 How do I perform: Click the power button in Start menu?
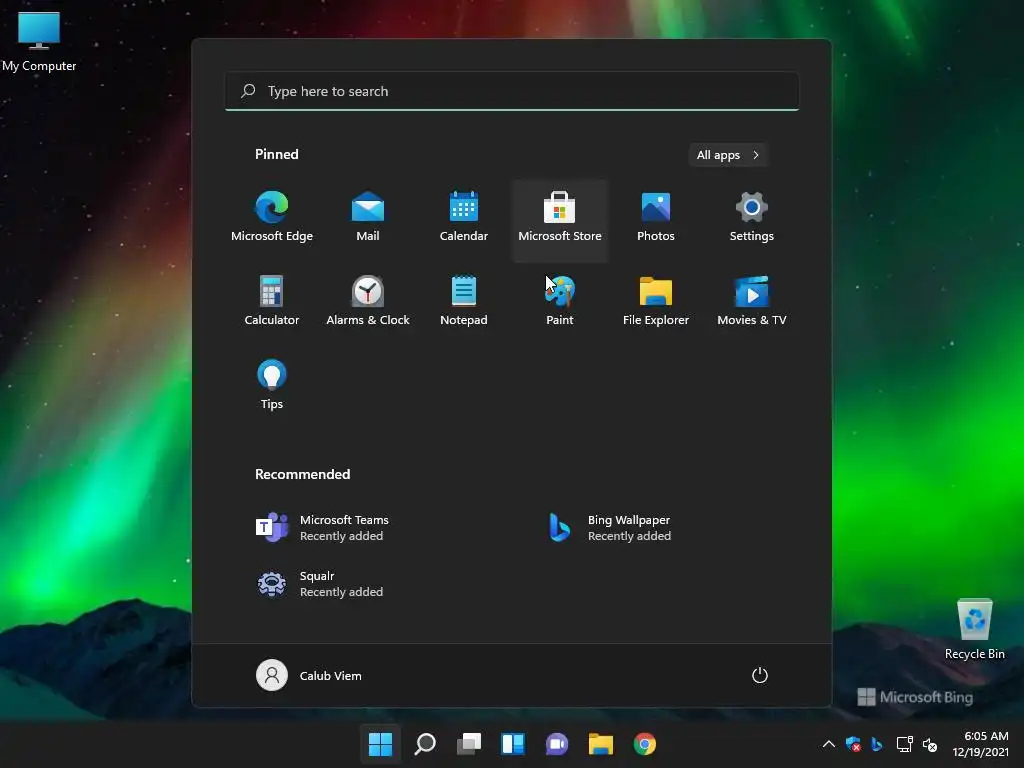click(760, 675)
